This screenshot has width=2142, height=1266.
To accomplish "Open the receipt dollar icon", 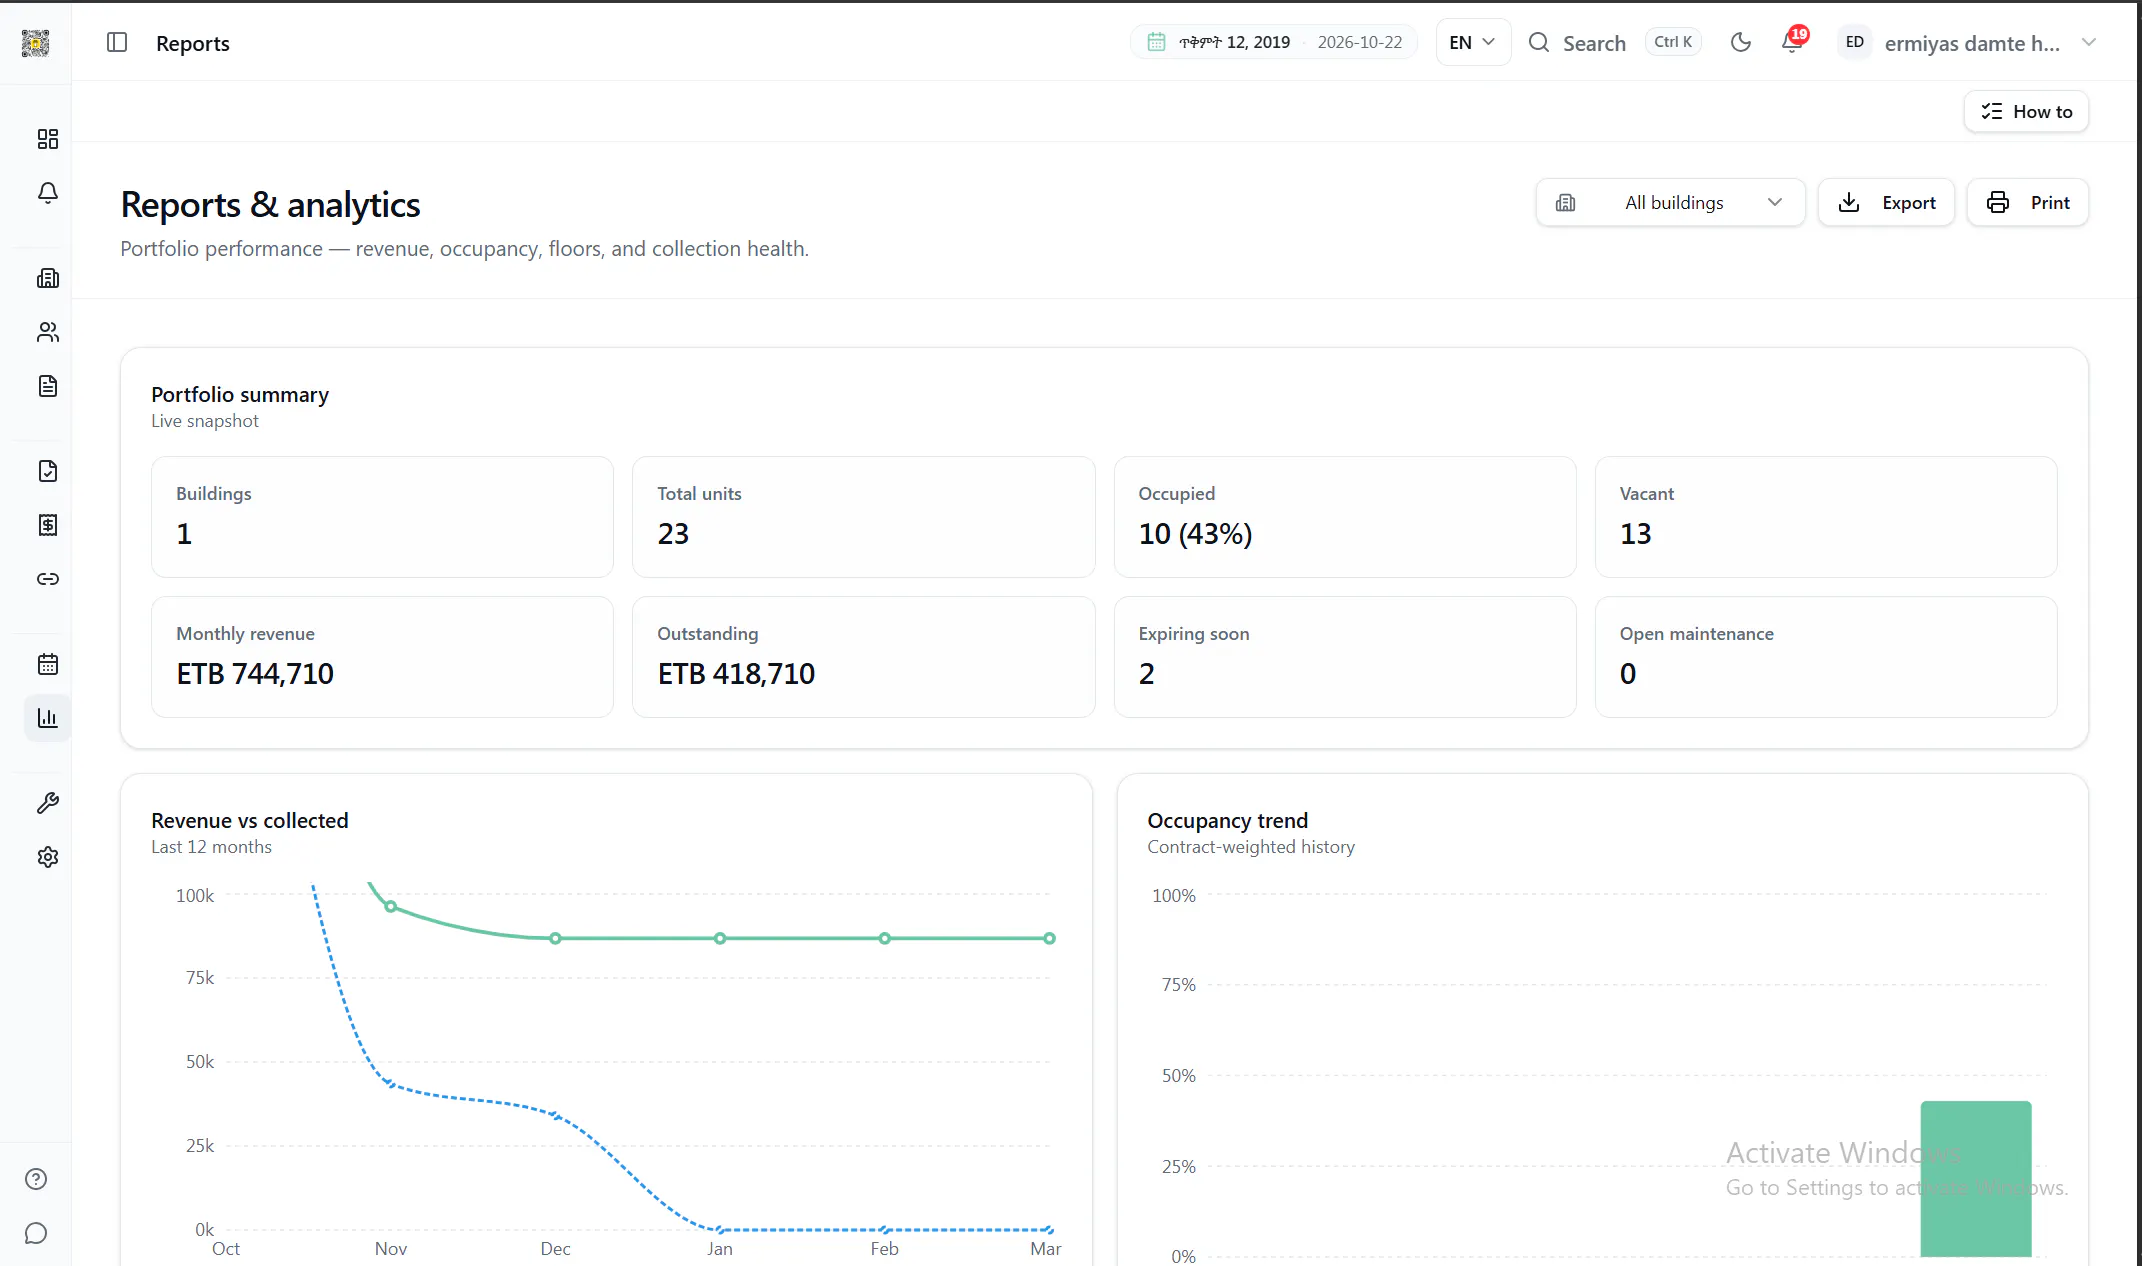I will [x=48, y=525].
